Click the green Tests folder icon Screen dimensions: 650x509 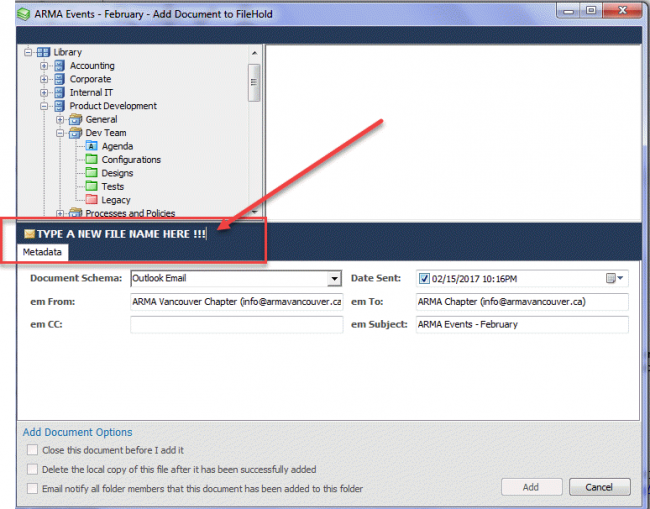click(x=92, y=186)
